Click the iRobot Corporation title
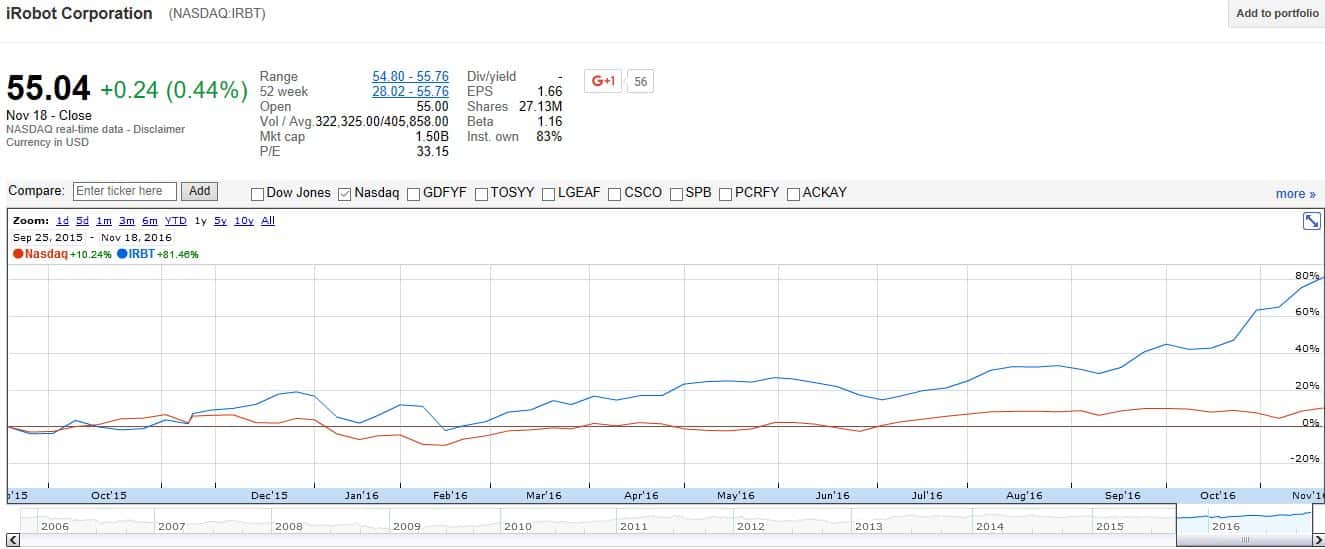Image resolution: width=1325 pixels, height=549 pixels. point(80,14)
